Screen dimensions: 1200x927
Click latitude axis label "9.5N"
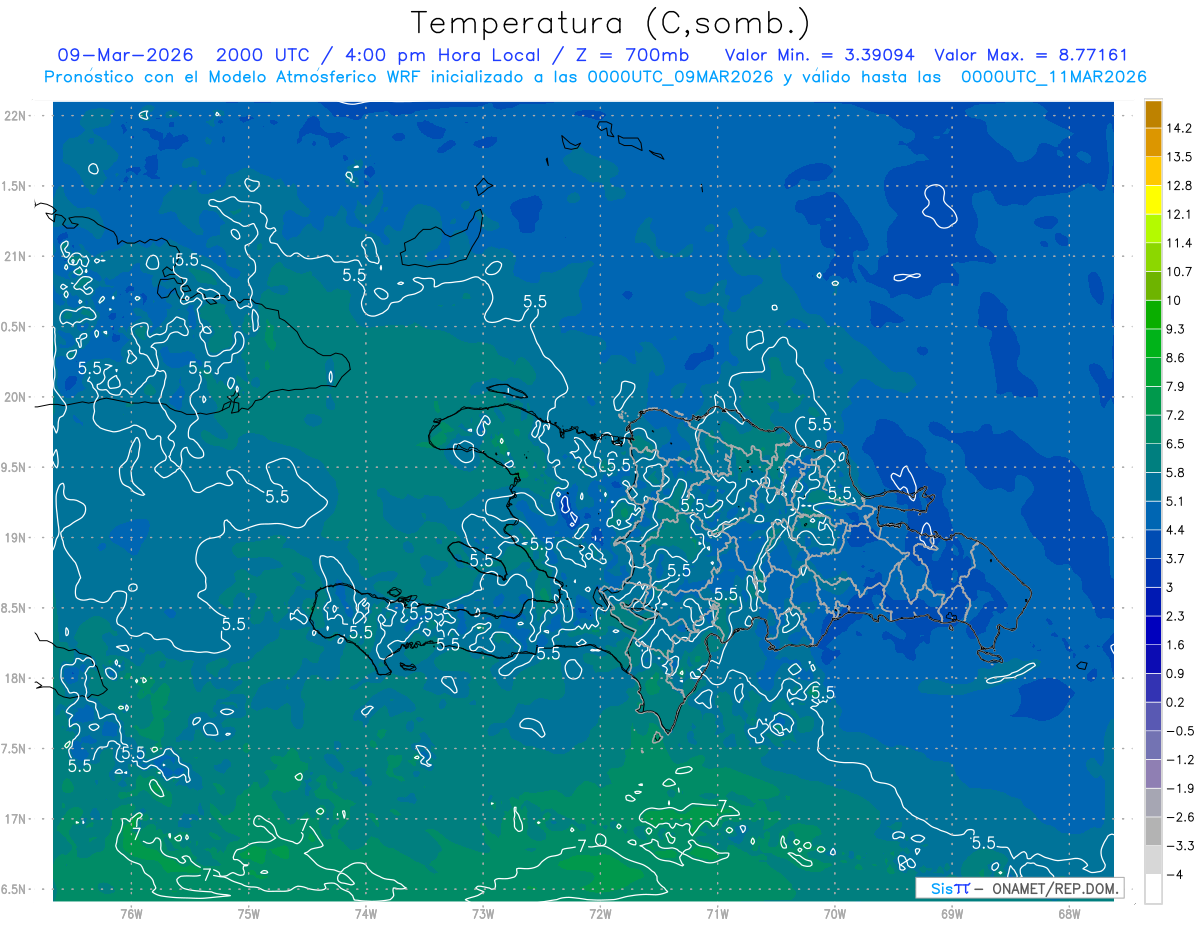tap(15, 467)
